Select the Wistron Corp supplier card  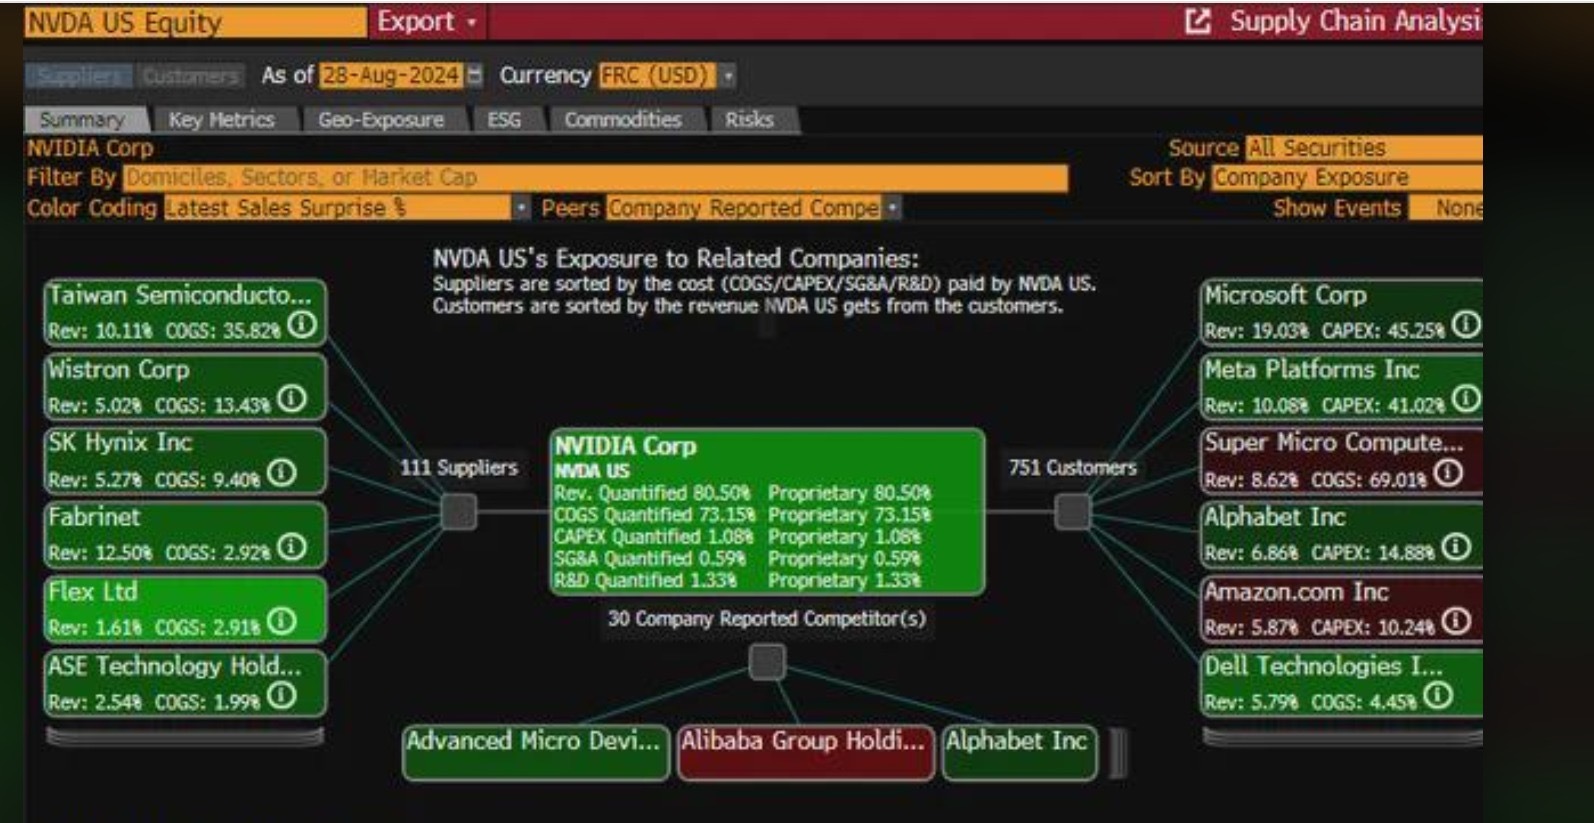point(185,386)
